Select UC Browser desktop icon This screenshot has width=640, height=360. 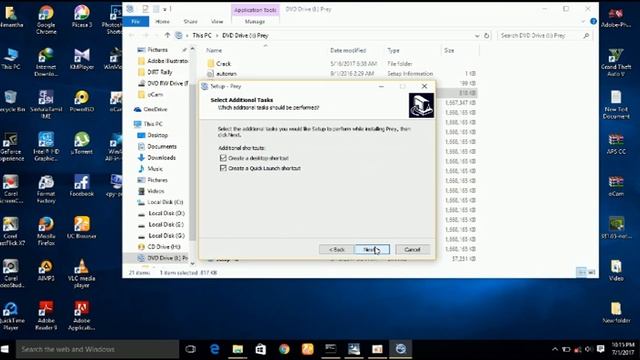[x=82, y=228]
